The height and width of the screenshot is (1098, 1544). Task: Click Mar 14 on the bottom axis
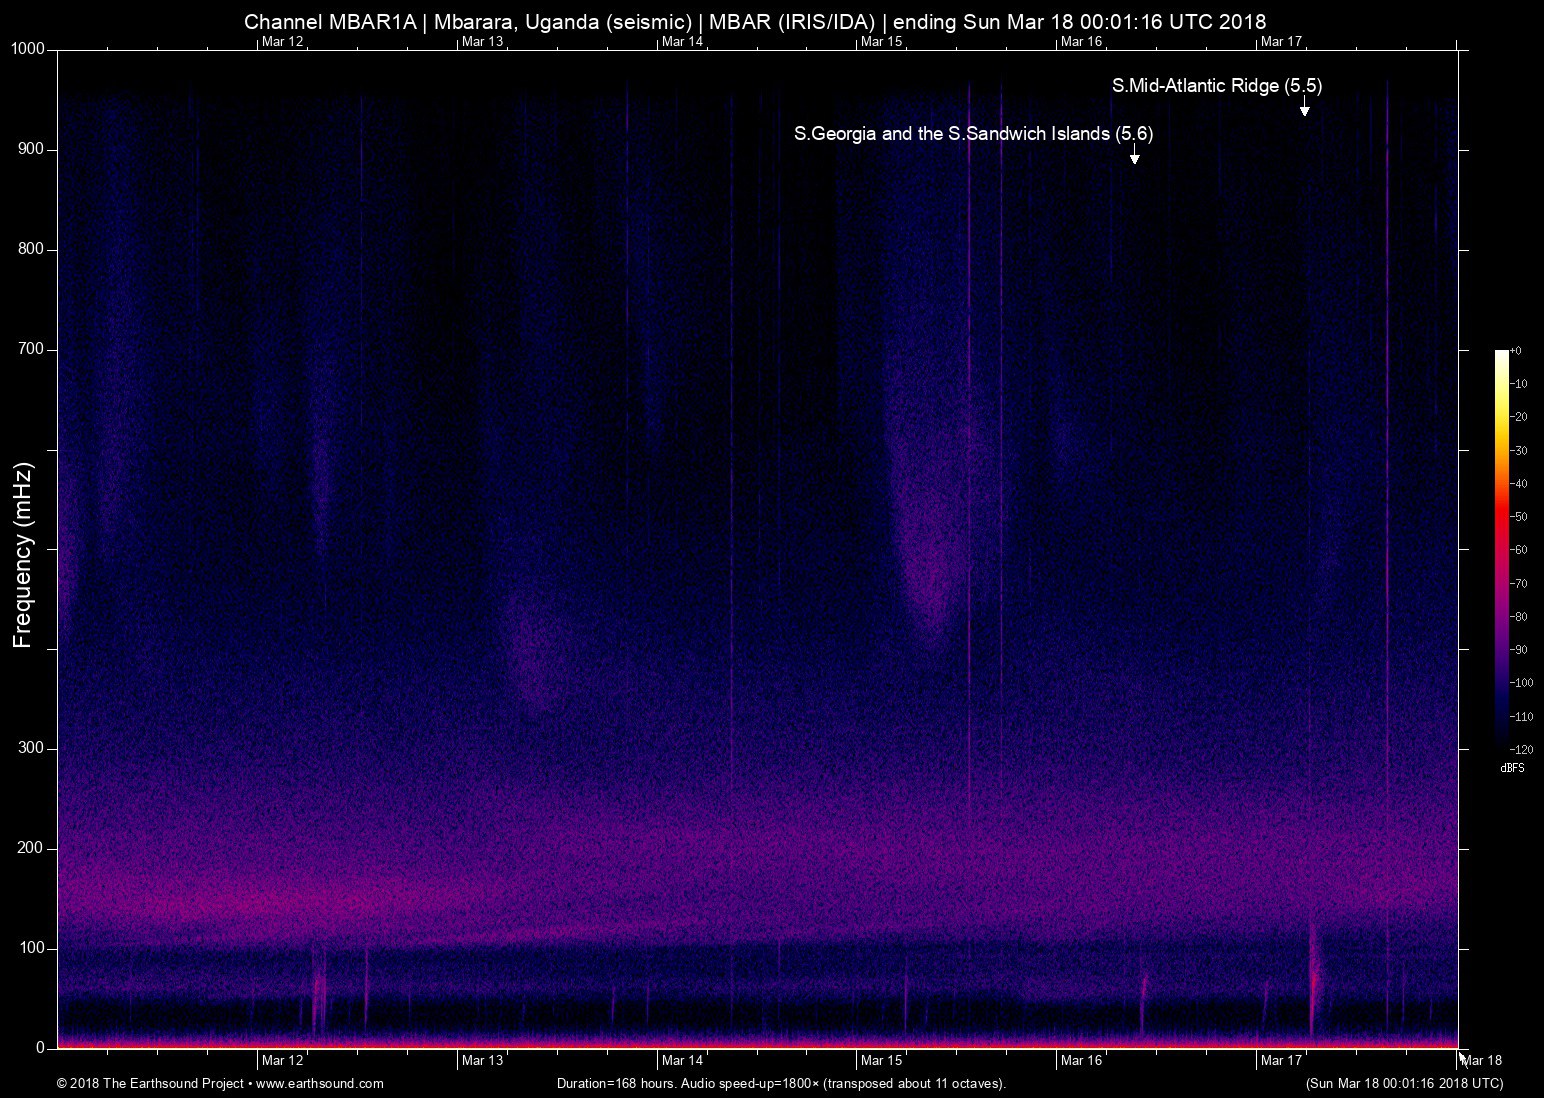[x=682, y=1060]
